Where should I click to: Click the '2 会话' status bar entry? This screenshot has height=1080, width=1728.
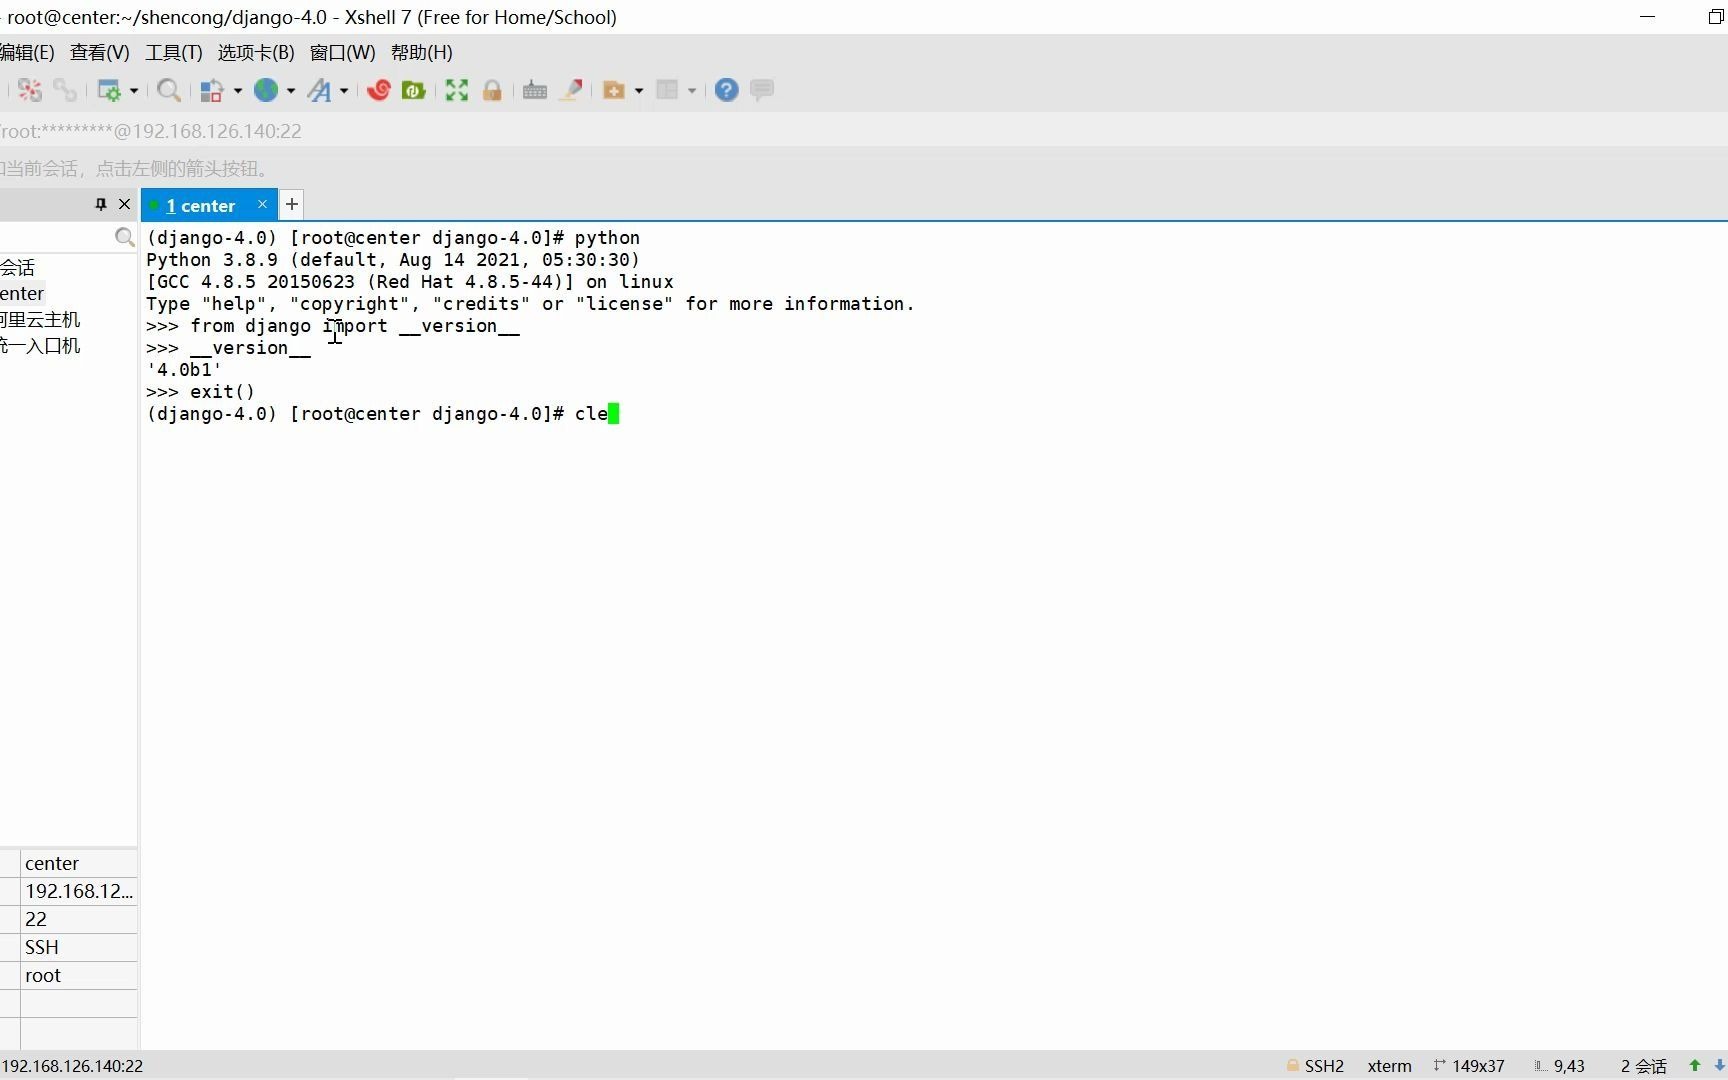pos(1644,1066)
